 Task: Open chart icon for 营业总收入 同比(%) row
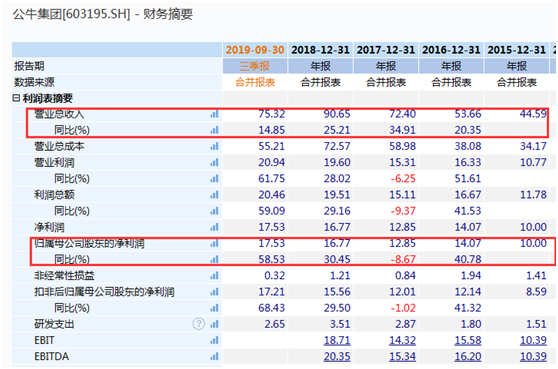click(214, 130)
